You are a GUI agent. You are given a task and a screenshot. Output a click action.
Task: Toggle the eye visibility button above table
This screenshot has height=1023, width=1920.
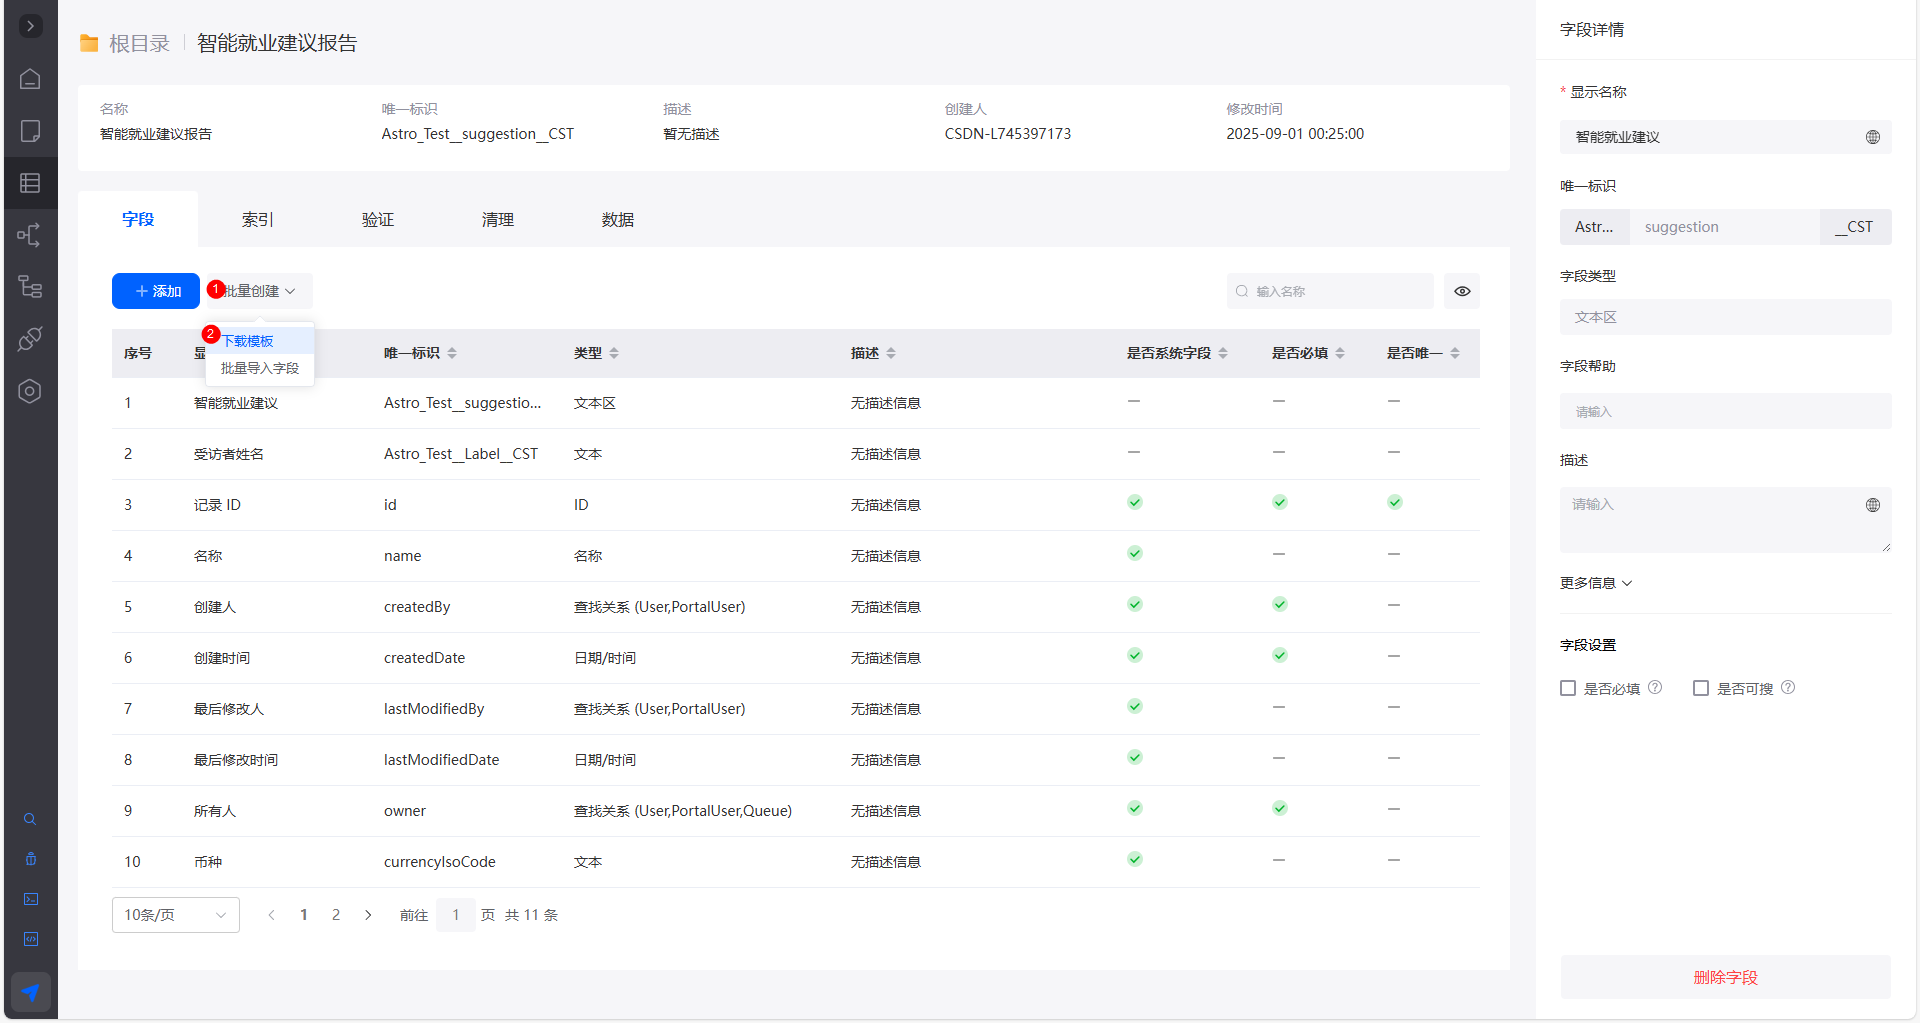click(x=1462, y=291)
